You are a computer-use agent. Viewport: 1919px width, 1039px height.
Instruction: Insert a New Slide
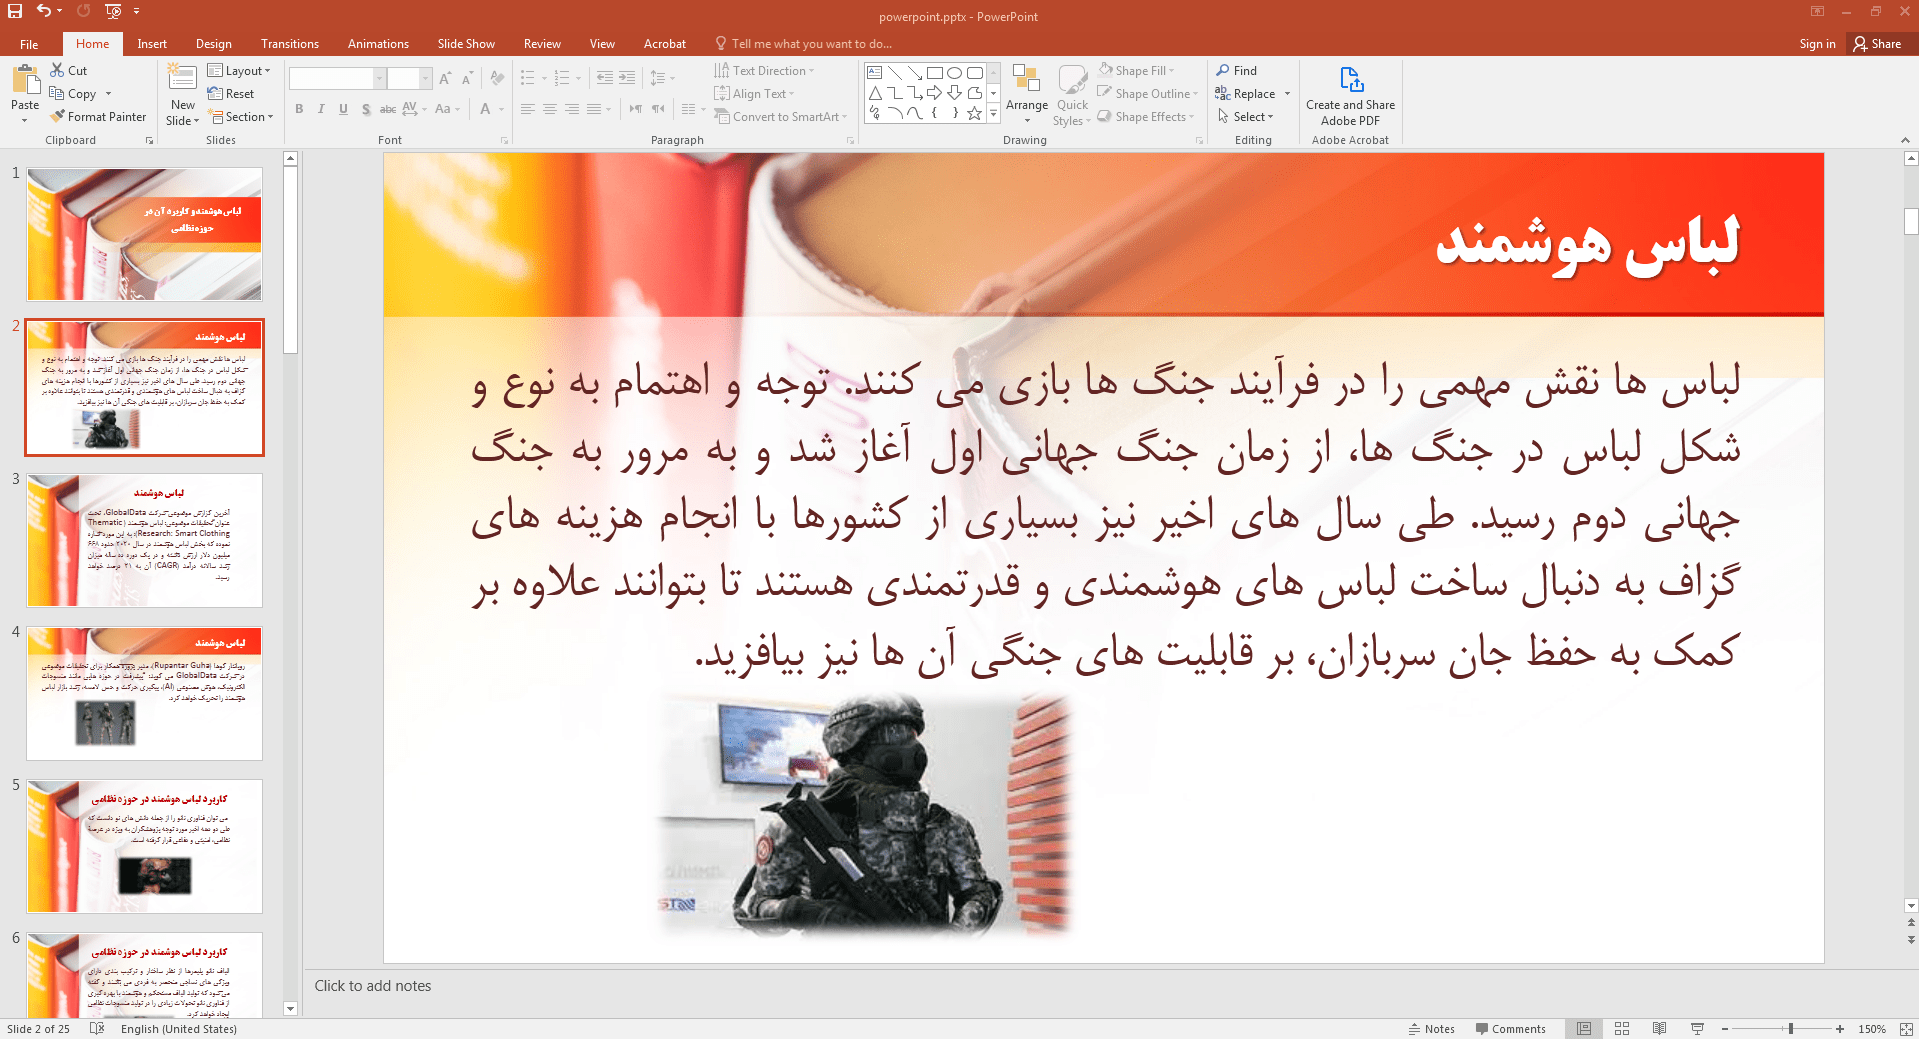click(182, 80)
